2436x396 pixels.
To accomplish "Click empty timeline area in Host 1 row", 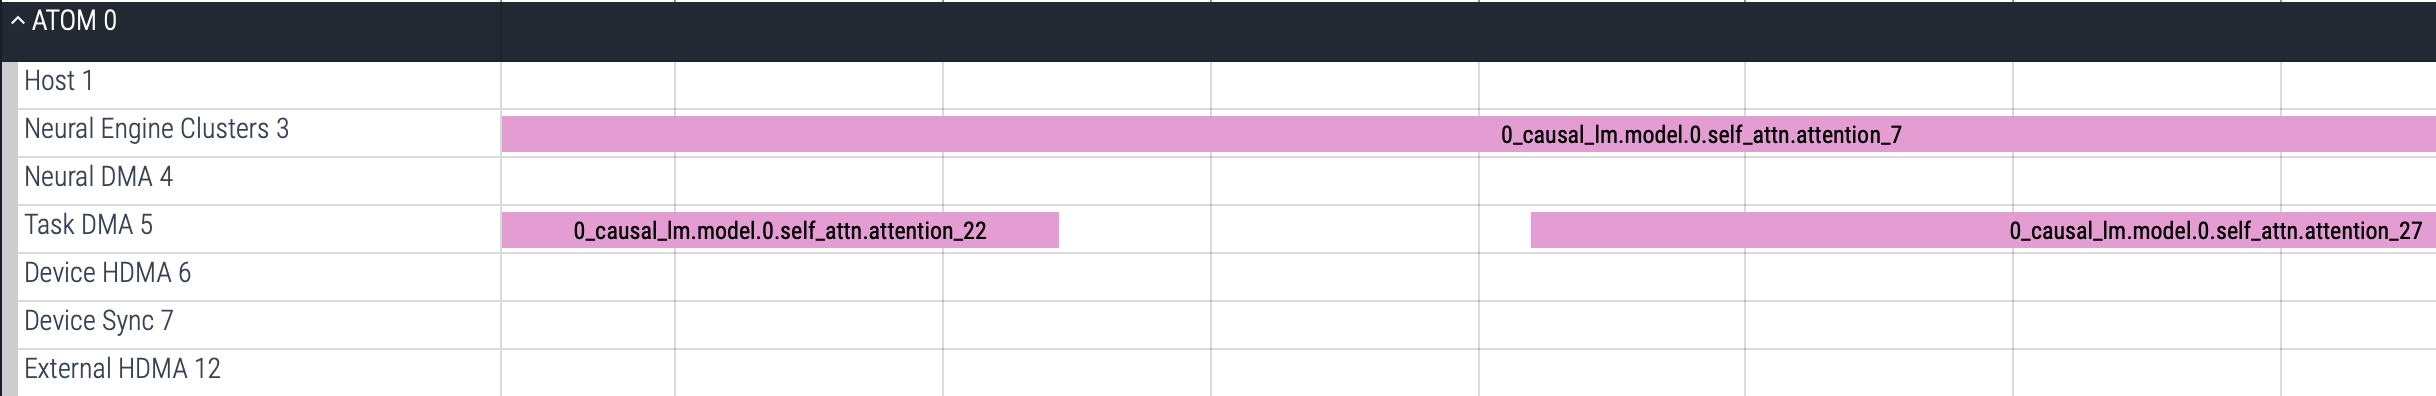I will [1468, 85].
